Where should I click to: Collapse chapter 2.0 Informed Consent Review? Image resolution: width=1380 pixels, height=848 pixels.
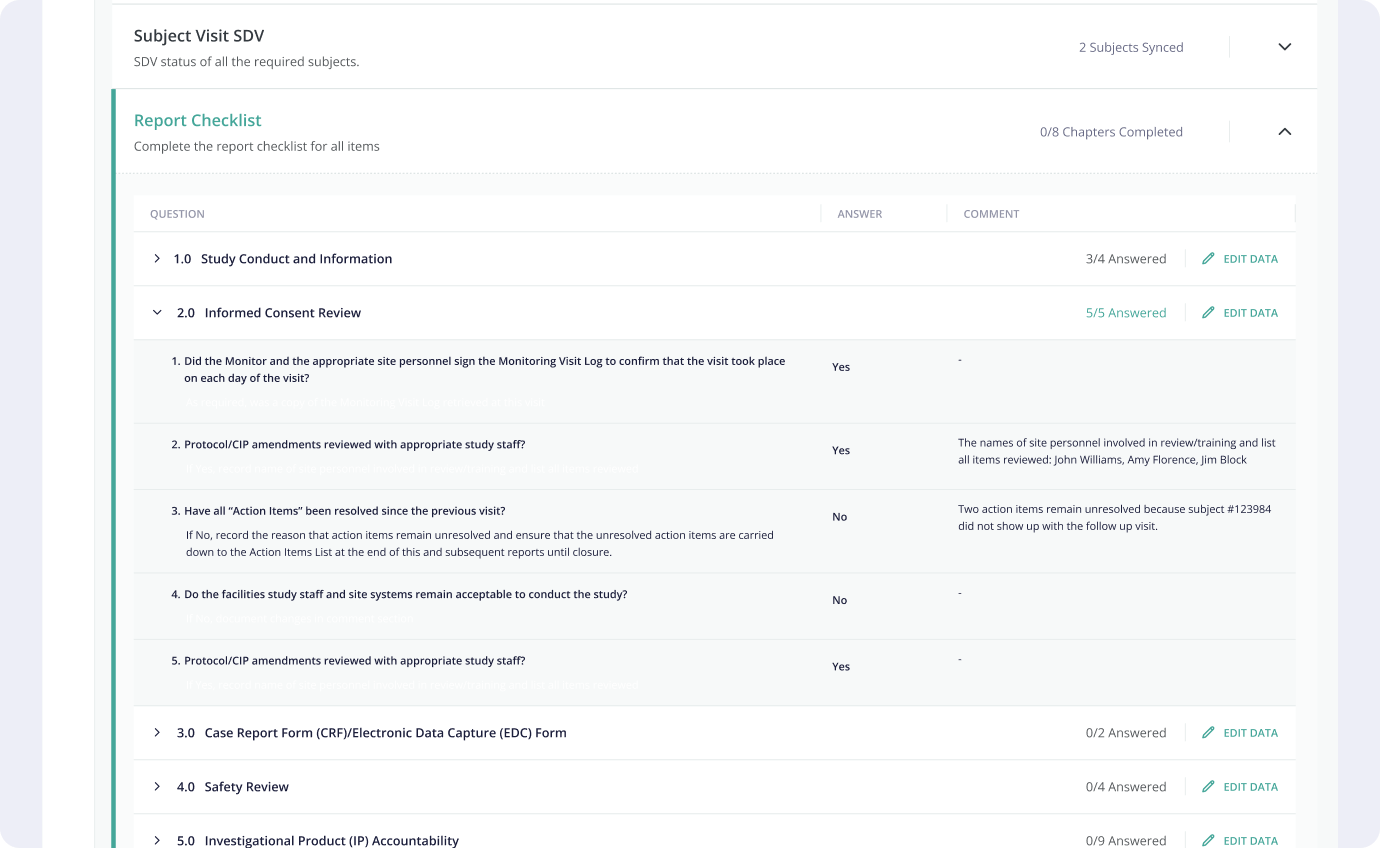157,313
